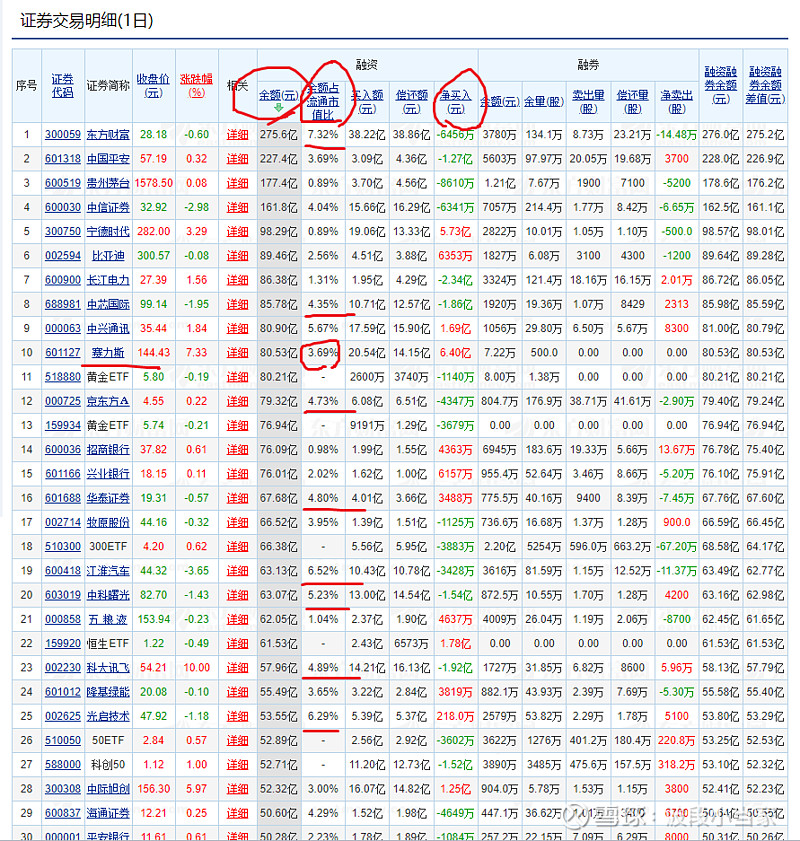Open 招商银行 stock name link
The height and width of the screenshot is (841, 800).
pos(108,449)
